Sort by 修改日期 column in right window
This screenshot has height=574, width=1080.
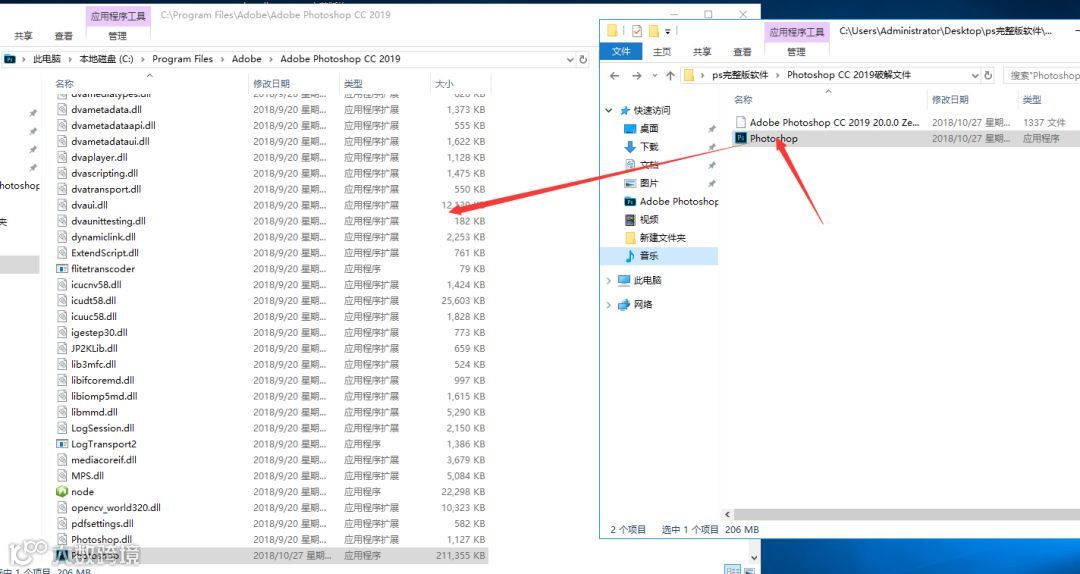click(x=950, y=100)
